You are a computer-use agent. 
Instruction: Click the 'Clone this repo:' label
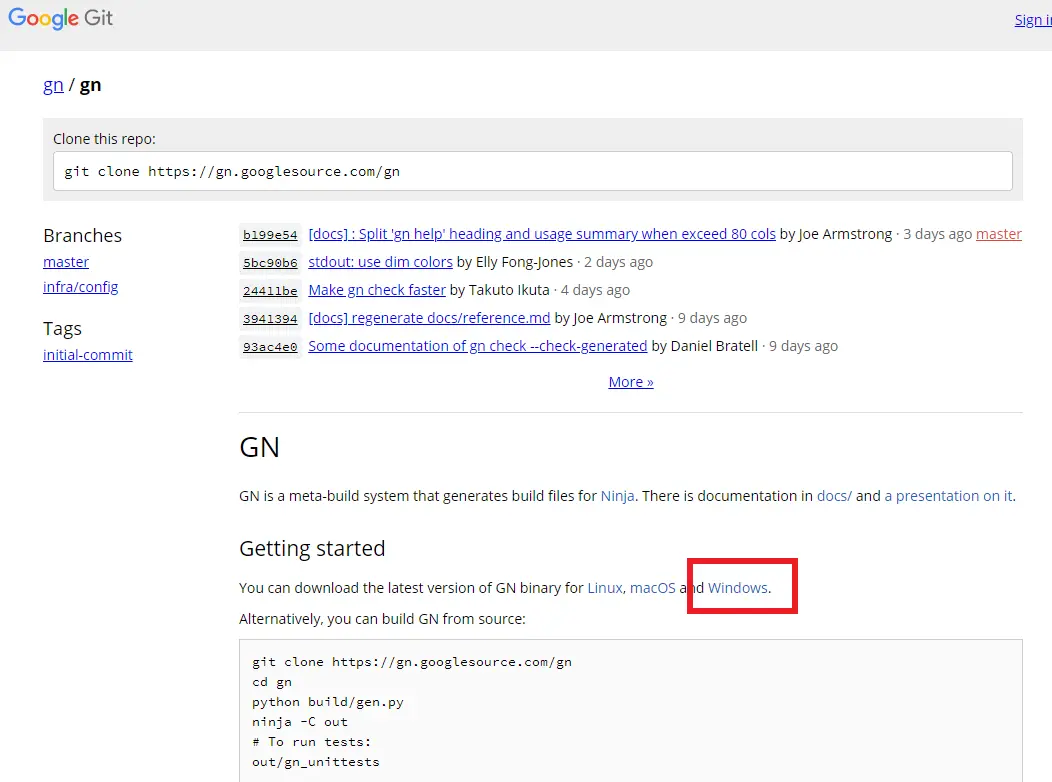pos(105,139)
